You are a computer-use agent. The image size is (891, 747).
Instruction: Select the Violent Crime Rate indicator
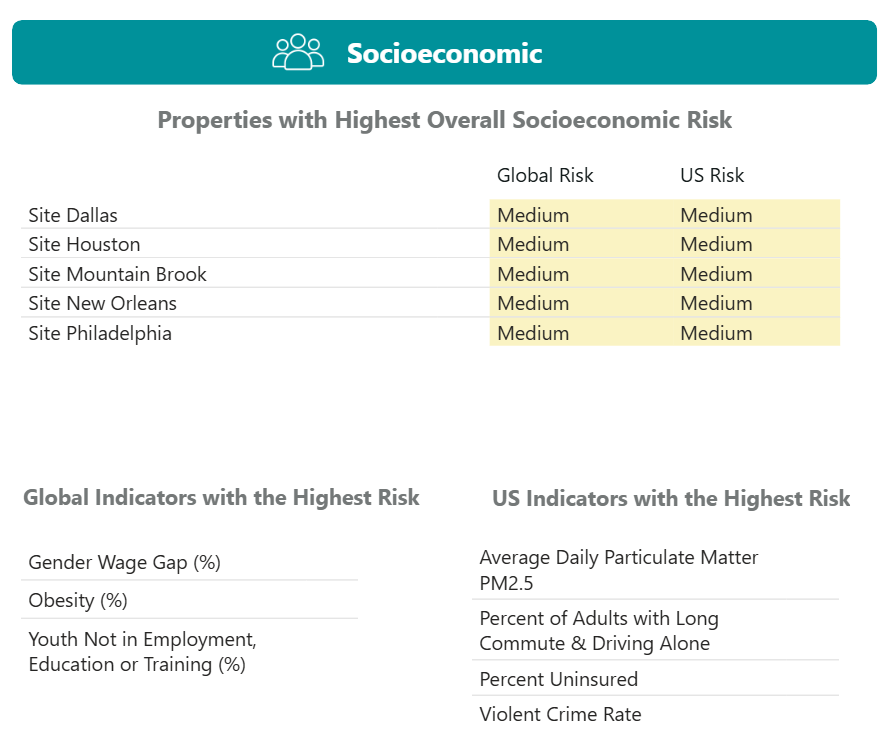(560, 714)
